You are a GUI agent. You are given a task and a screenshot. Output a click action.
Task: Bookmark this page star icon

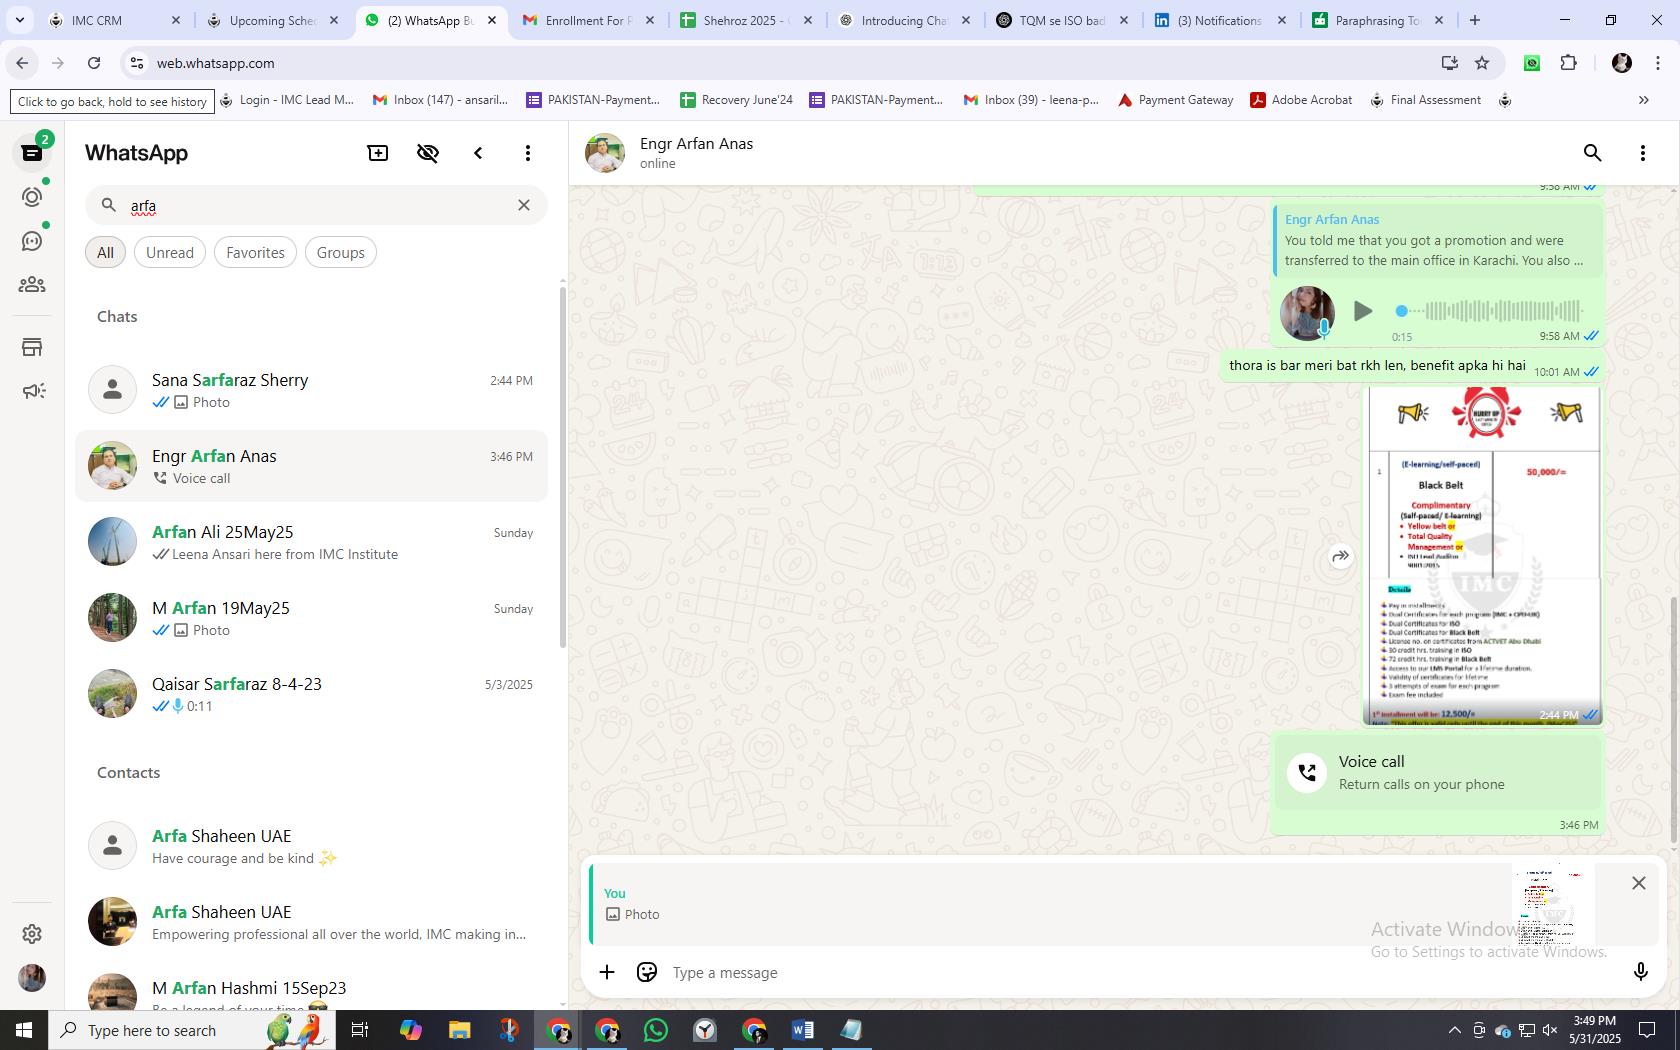[1482, 63]
